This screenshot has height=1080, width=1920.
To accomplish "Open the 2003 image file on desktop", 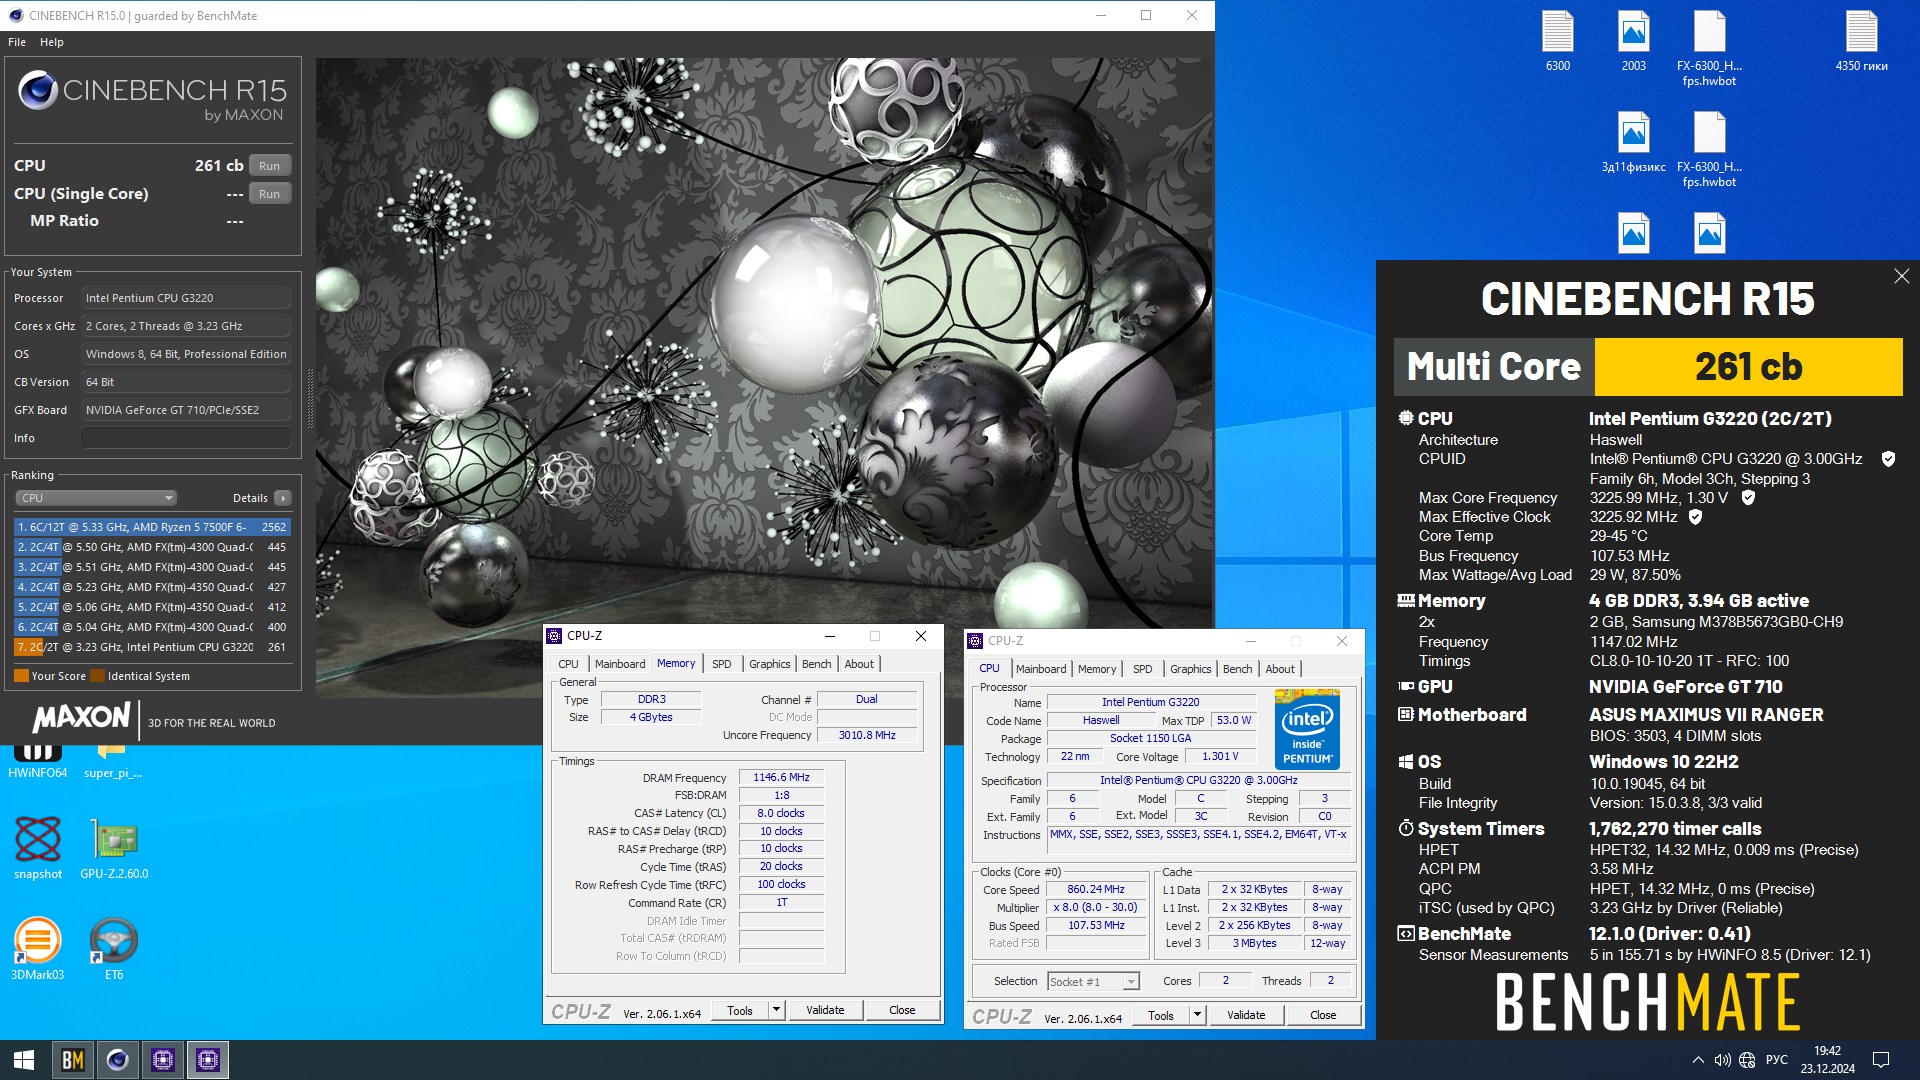I will (1633, 41).
